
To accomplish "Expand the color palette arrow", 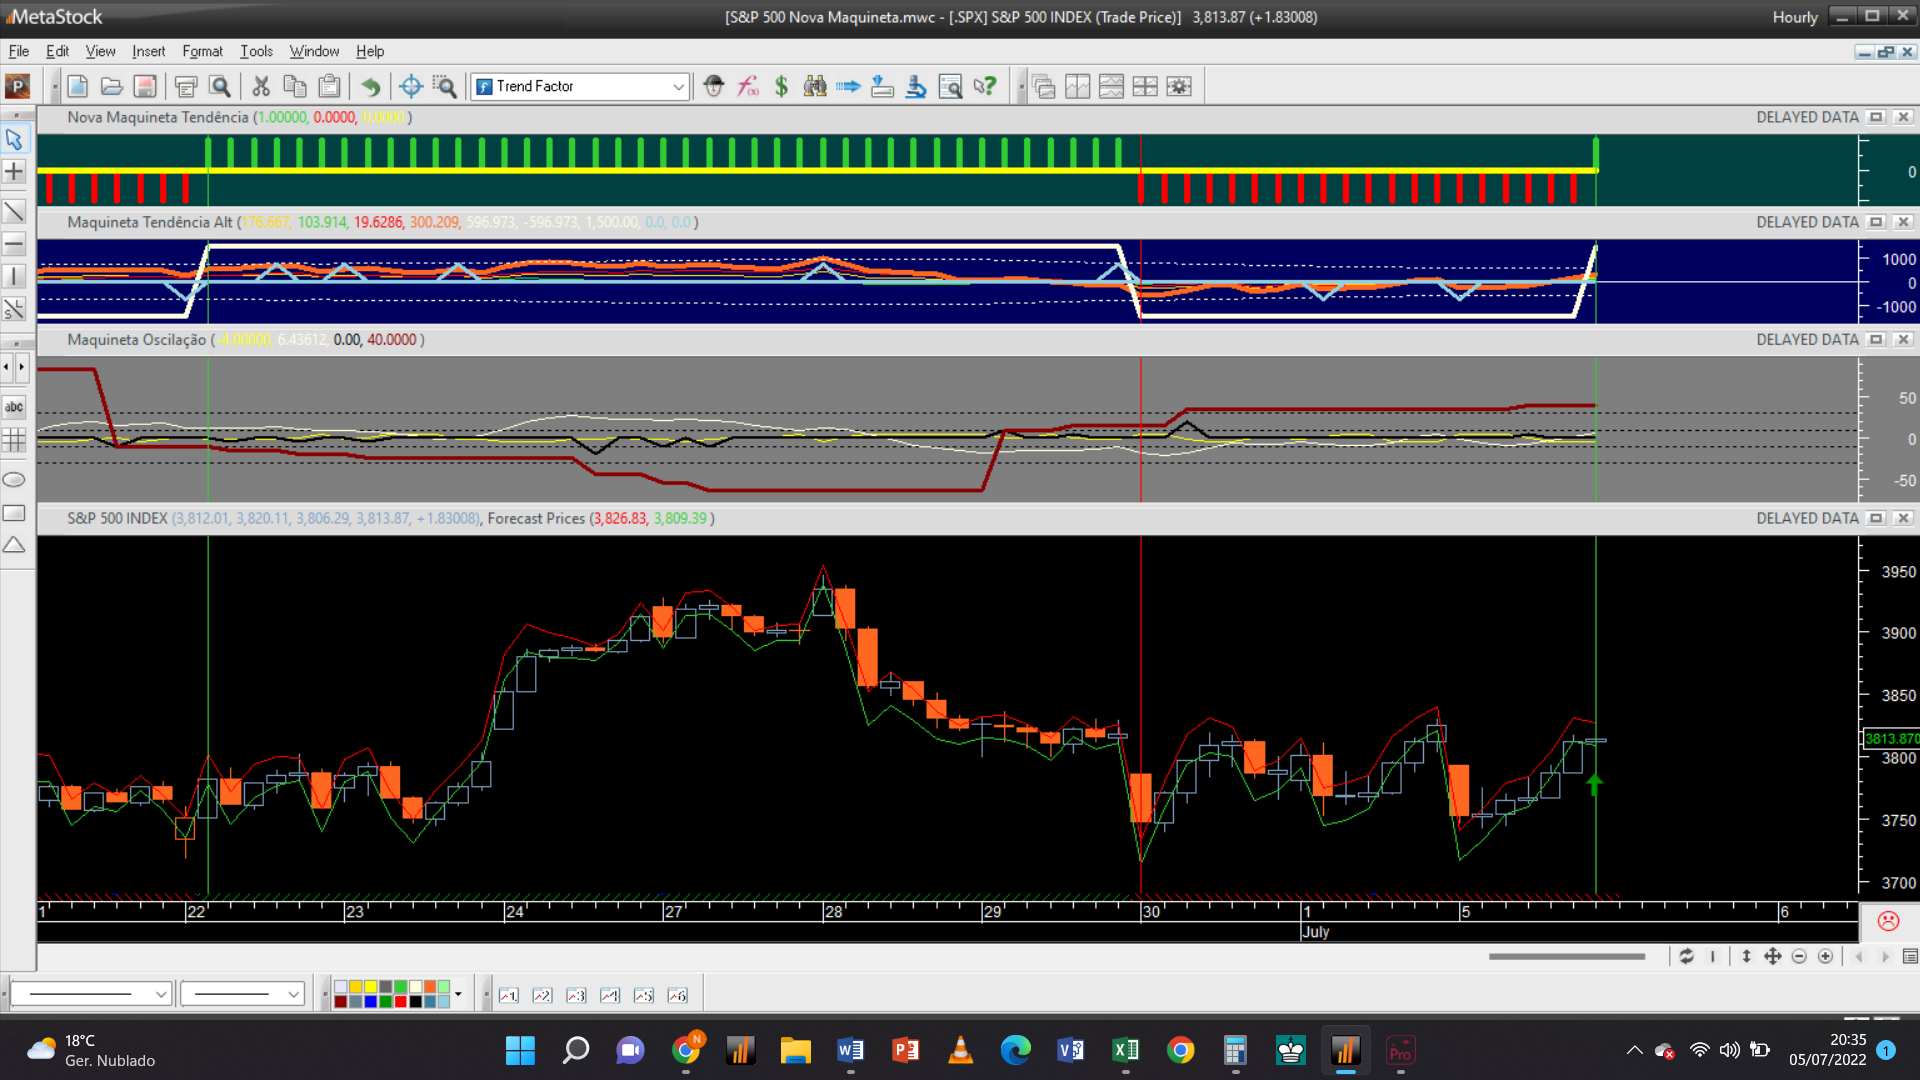I will [x=458, y=994].
